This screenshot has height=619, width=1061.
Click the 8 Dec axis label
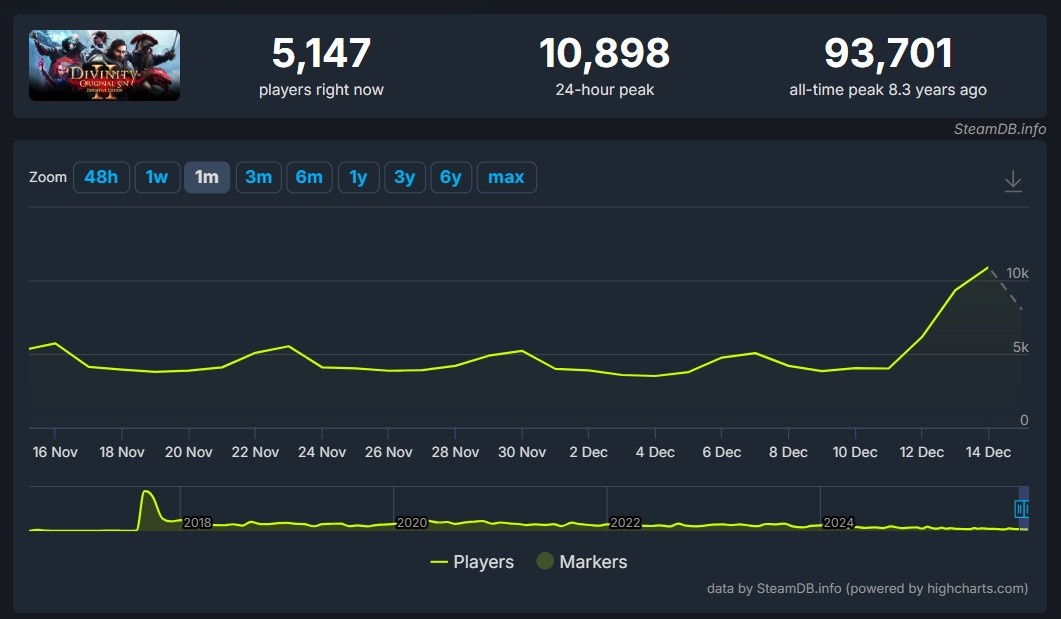[788, 452]
